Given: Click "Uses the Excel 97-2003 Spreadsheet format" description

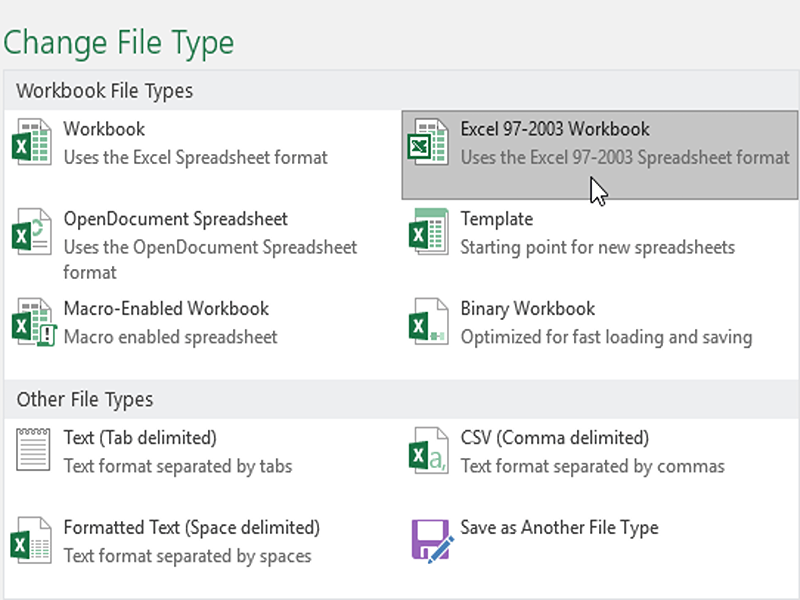Looking at the screenshot, I should (626, 158).
